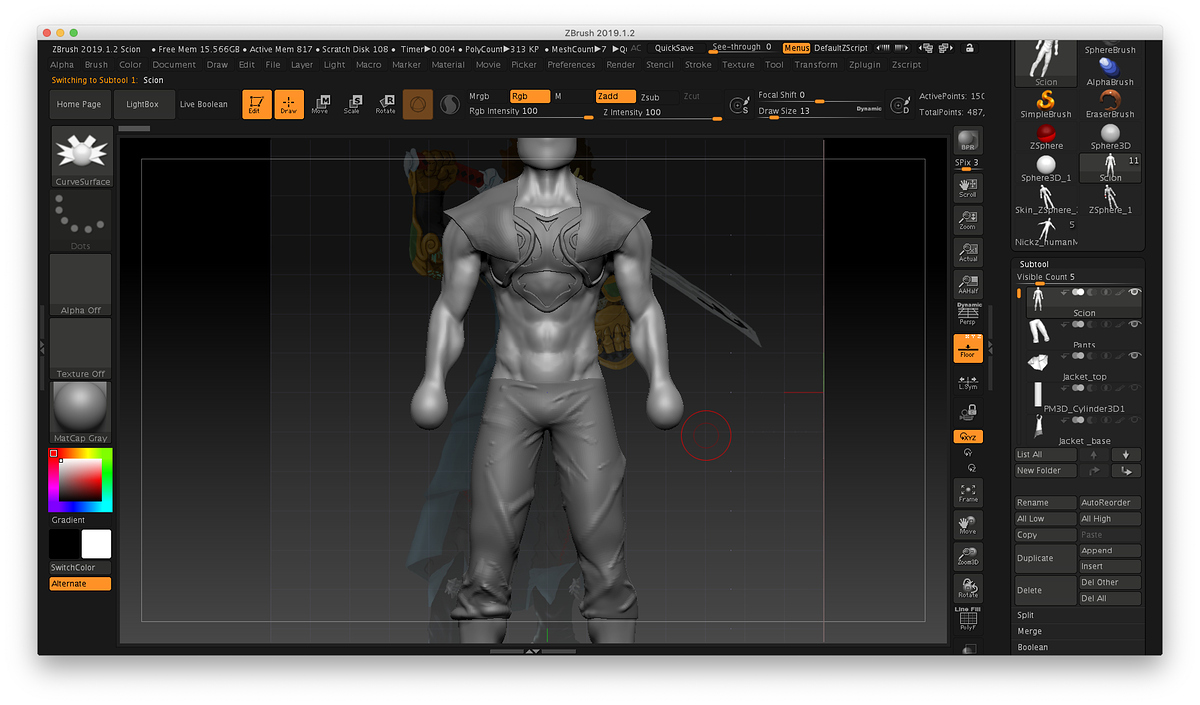Open the Alpha menu
This screenshot has width=1200, height=705.
pyautogui.click(x=62, y=65)
